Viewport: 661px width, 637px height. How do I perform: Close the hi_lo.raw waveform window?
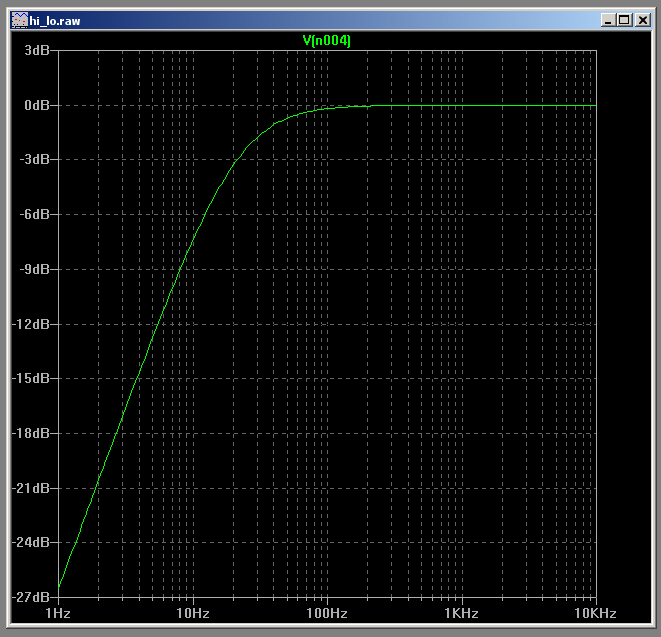[641, 19]
